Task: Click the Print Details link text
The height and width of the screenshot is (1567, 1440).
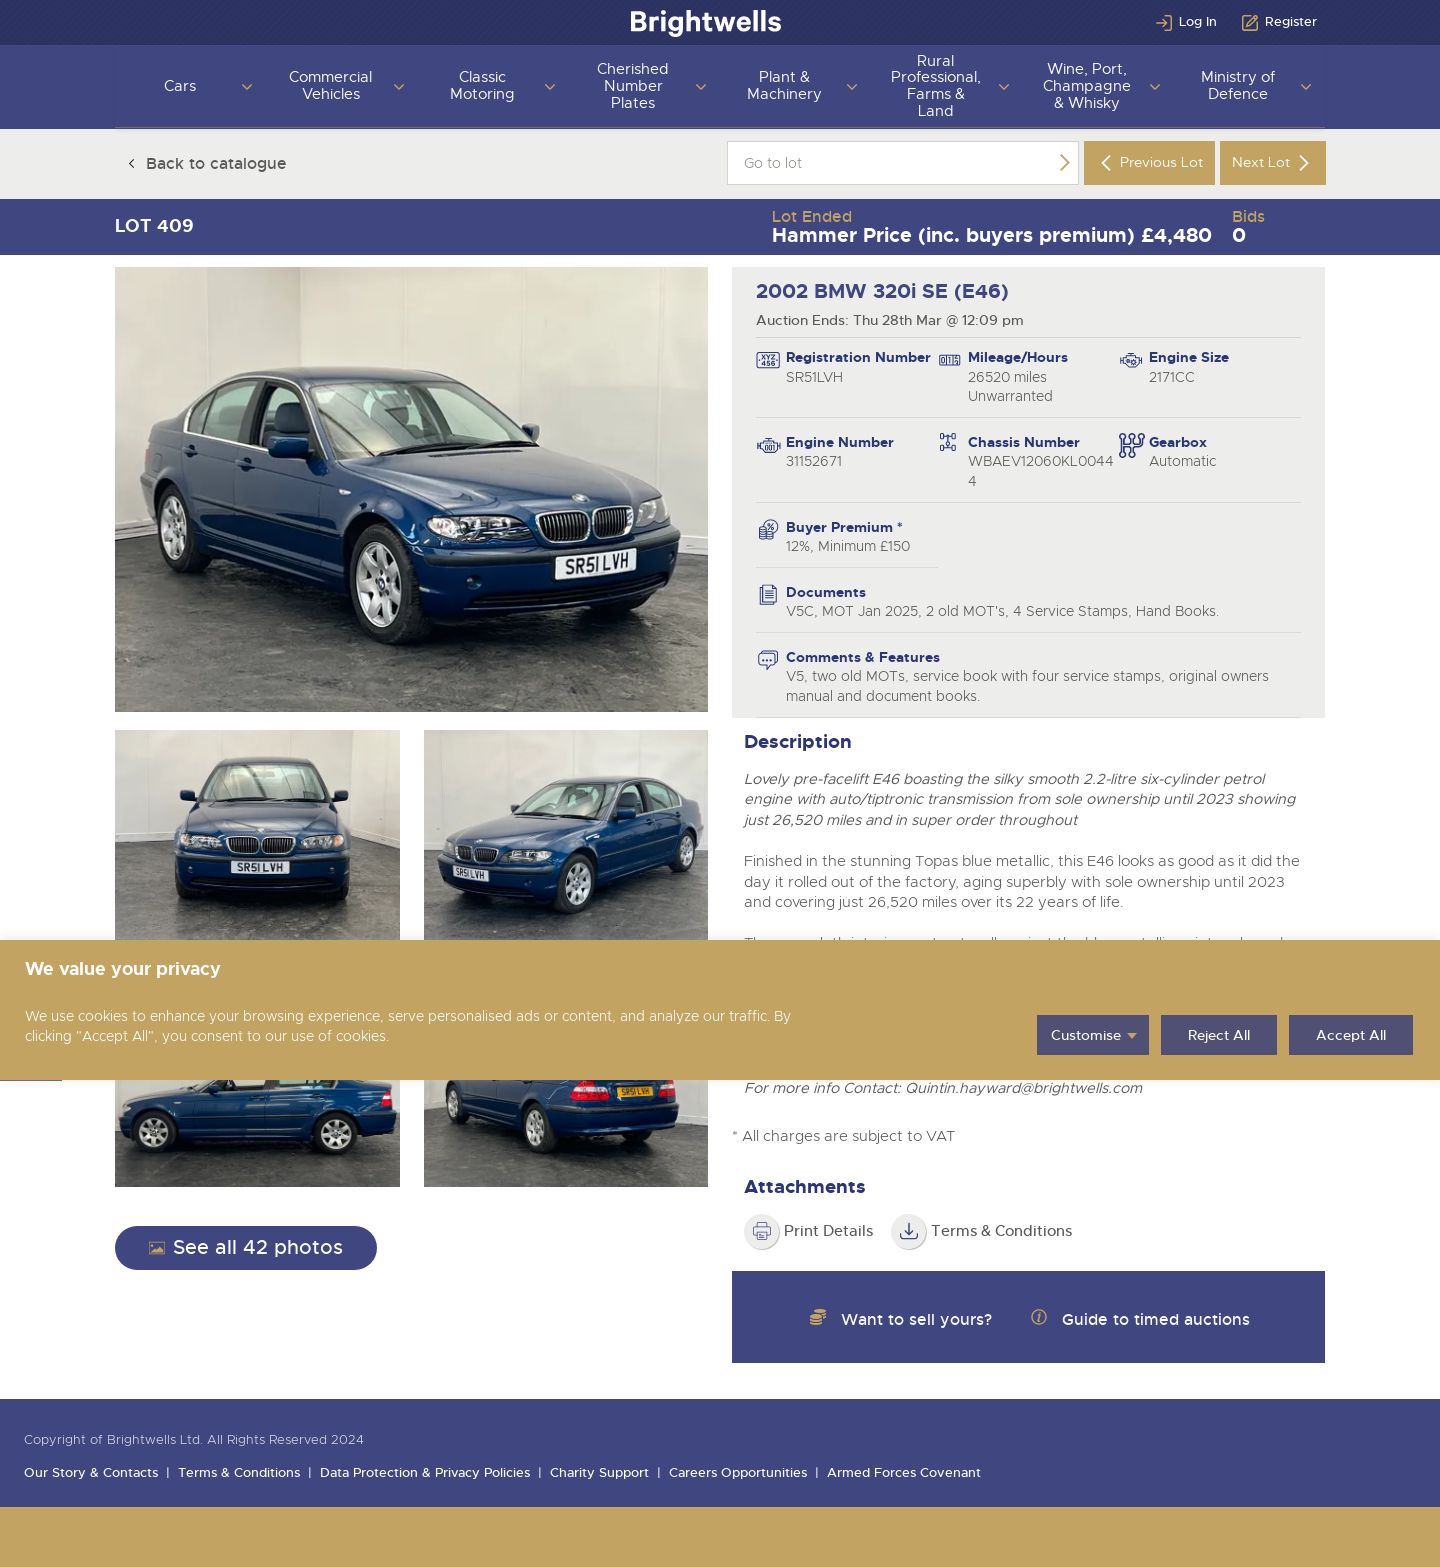Action: coord(828,1231)
